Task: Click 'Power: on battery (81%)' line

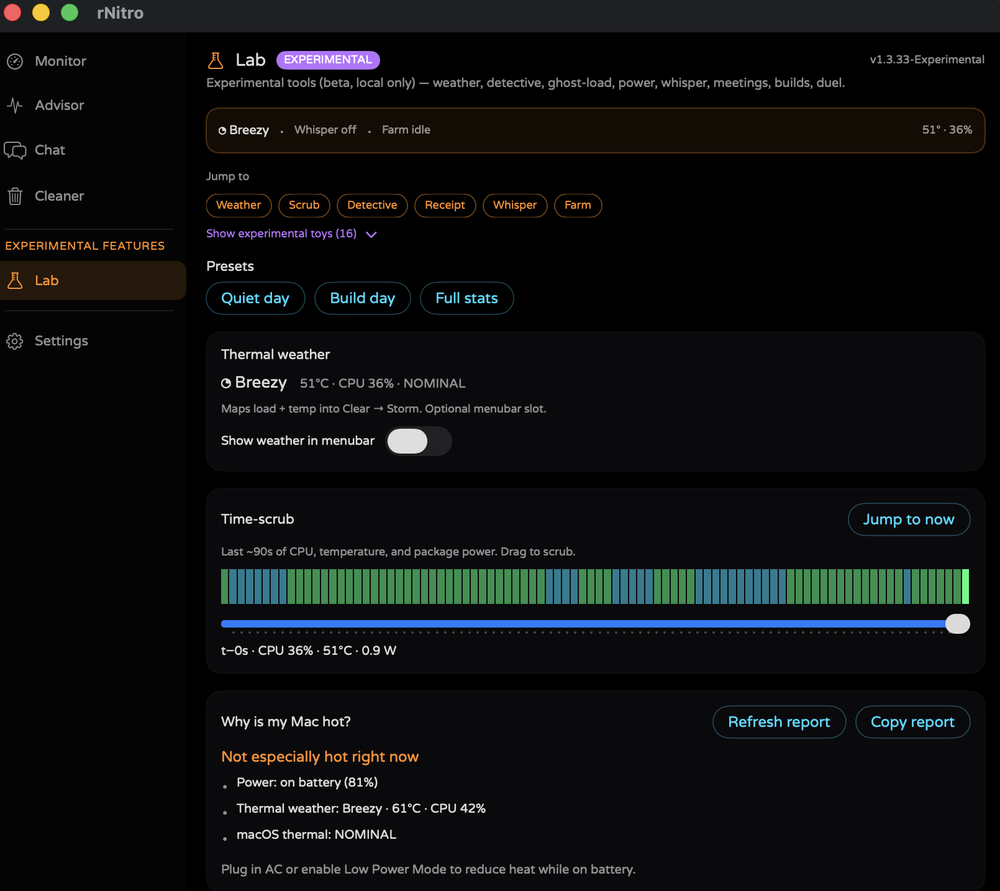Action: (307, 783)
